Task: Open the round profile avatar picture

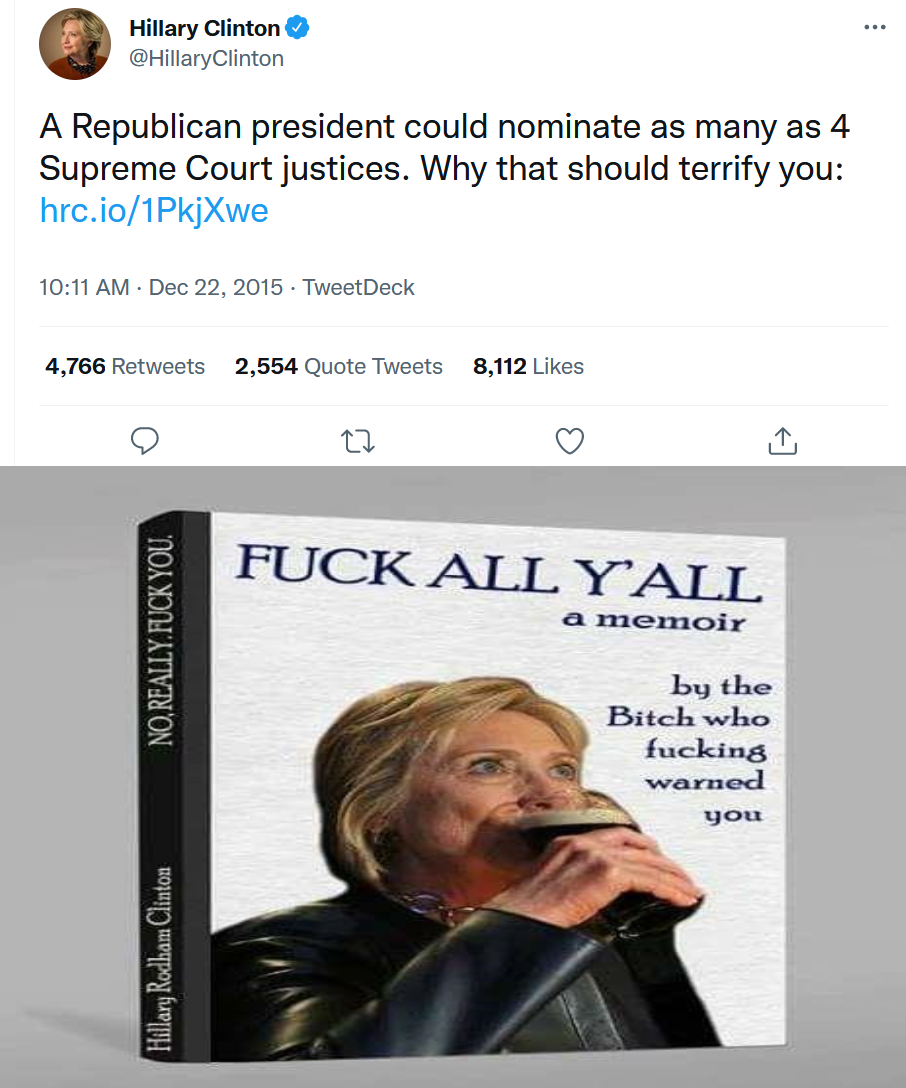Action: coord(73,46)
